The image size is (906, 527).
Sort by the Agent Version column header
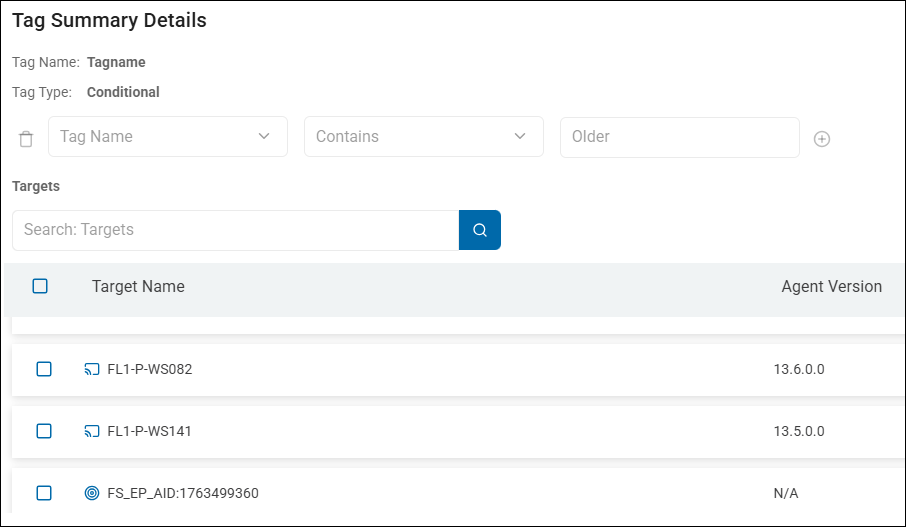(831, 287)
